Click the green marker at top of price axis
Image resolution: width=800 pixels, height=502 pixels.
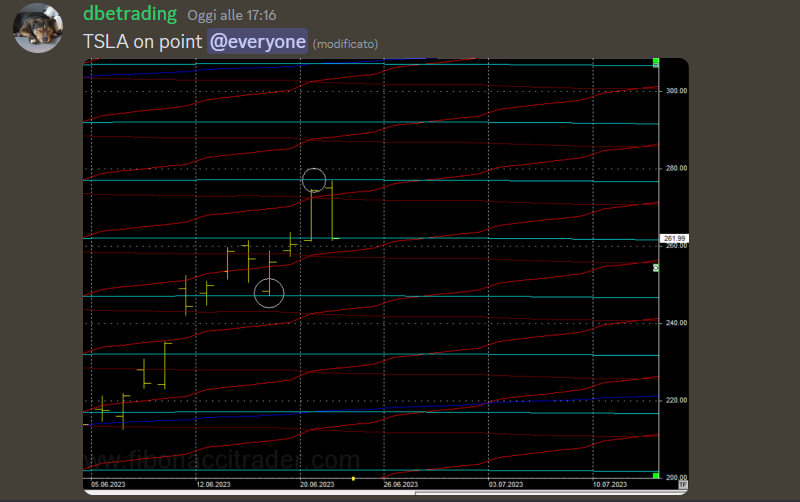click(x=656, y=63)
